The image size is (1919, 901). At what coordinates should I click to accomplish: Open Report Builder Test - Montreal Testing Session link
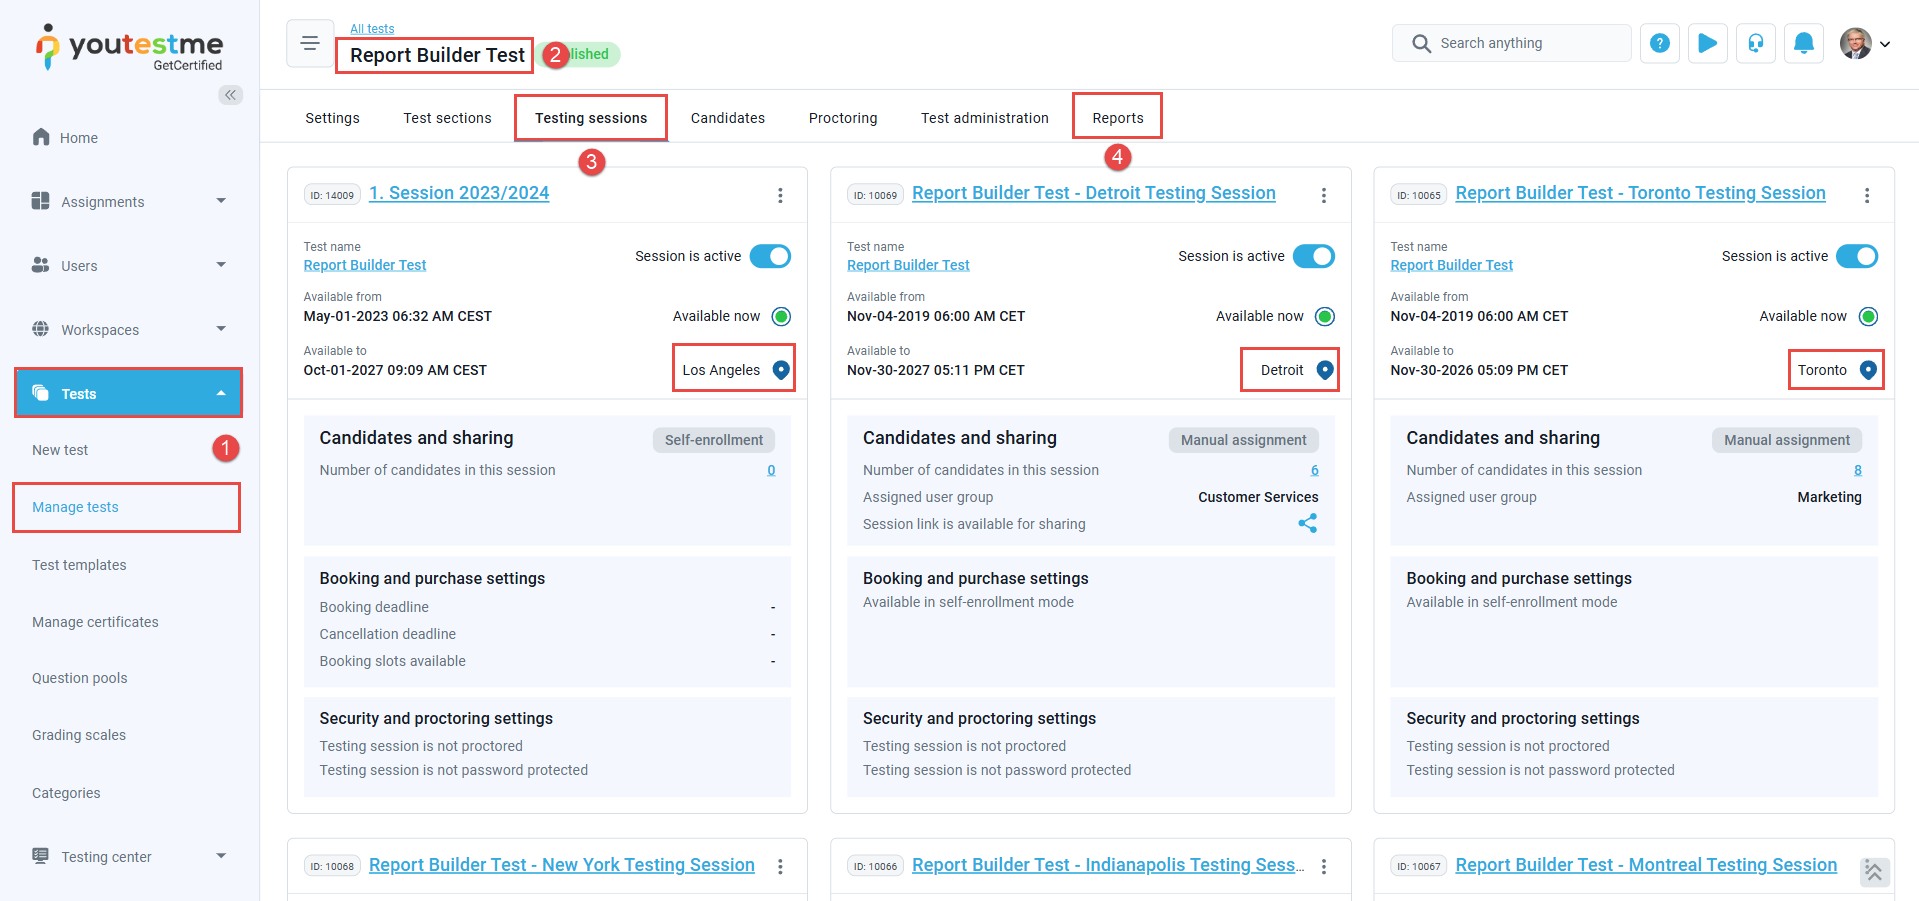tap(1646, 865)
